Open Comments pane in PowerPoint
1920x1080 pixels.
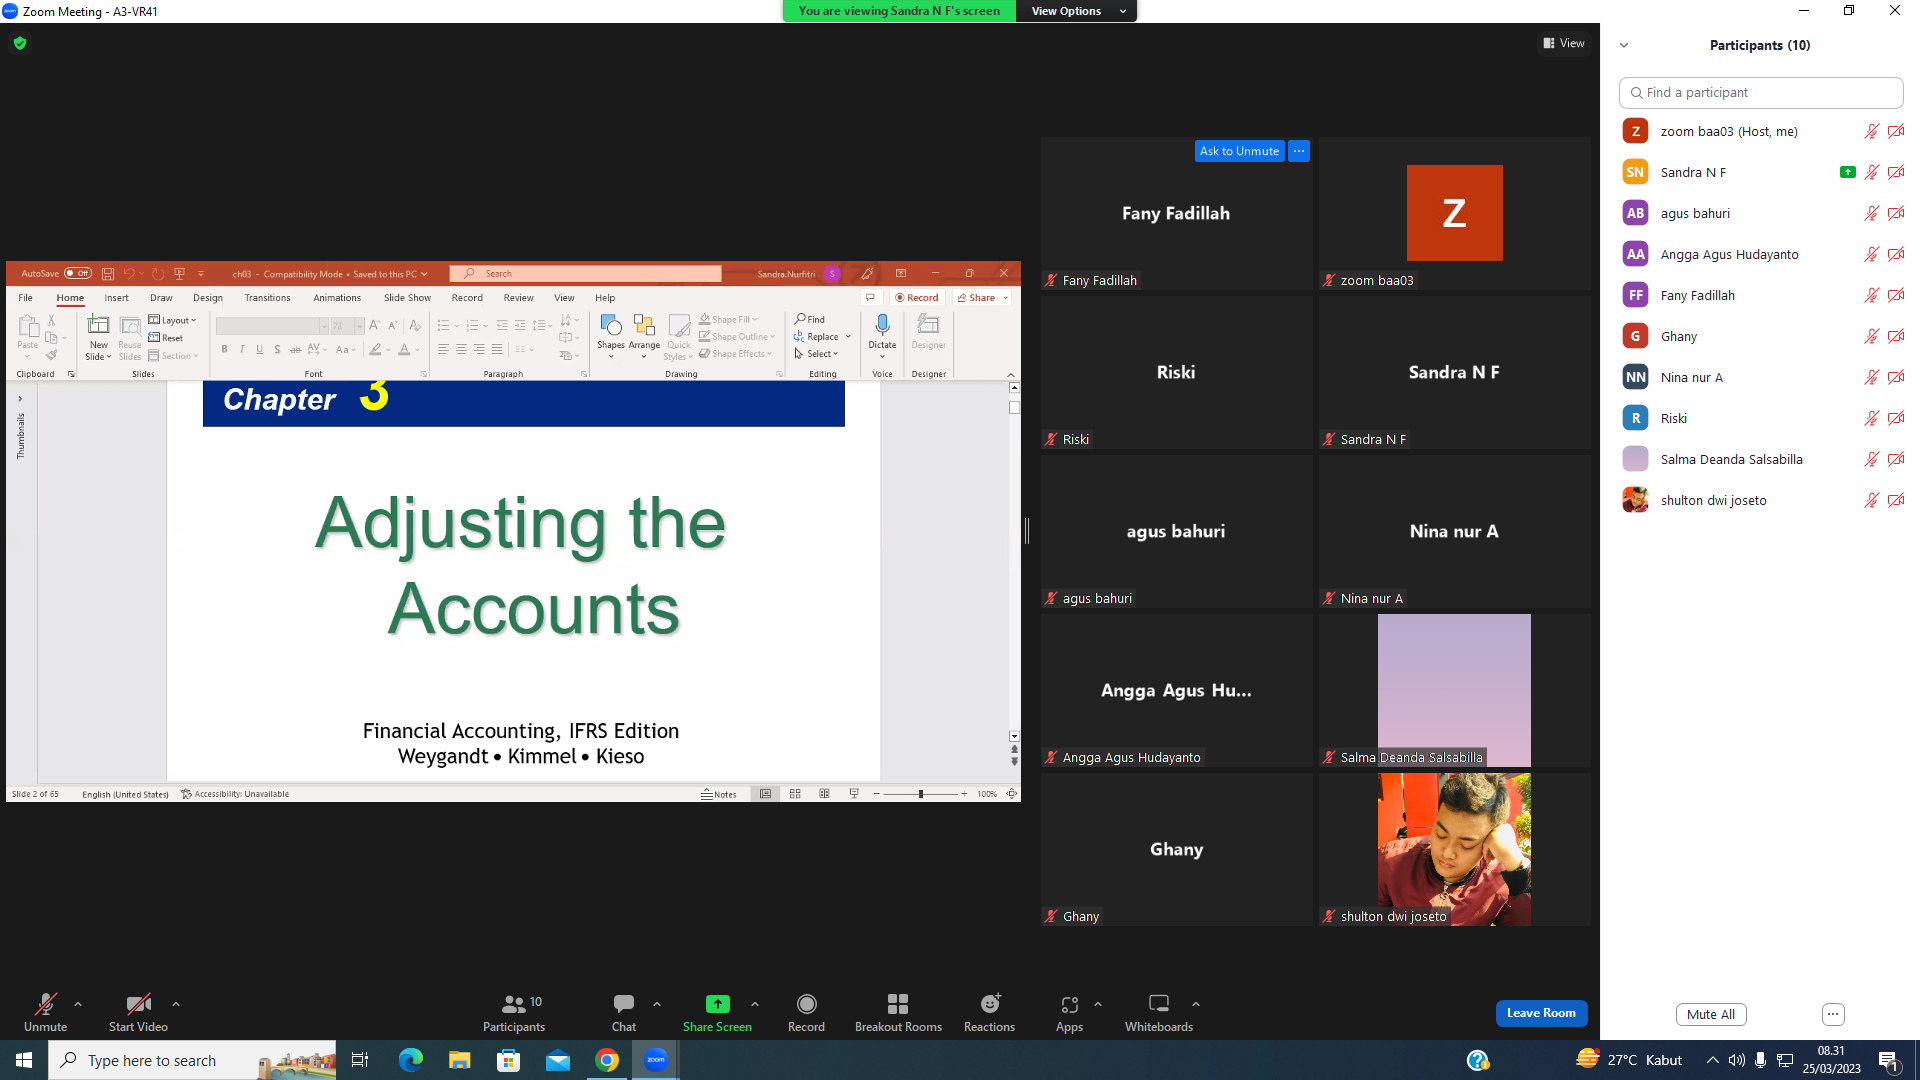click(x=870, y=298)
